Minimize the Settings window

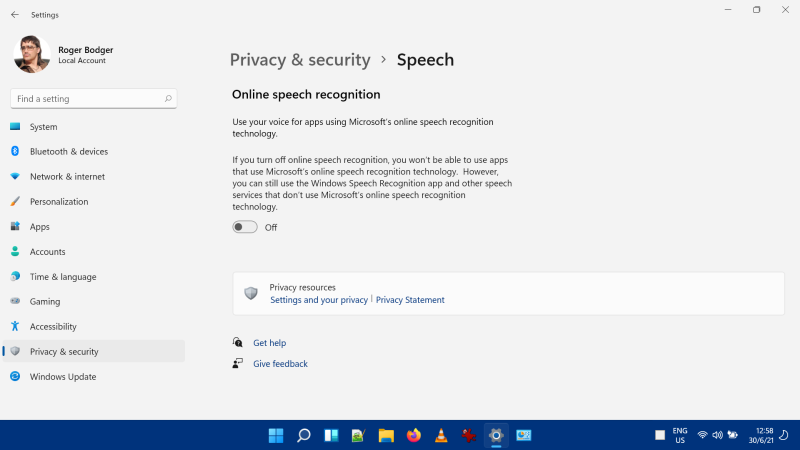click(x=728, y=10)
